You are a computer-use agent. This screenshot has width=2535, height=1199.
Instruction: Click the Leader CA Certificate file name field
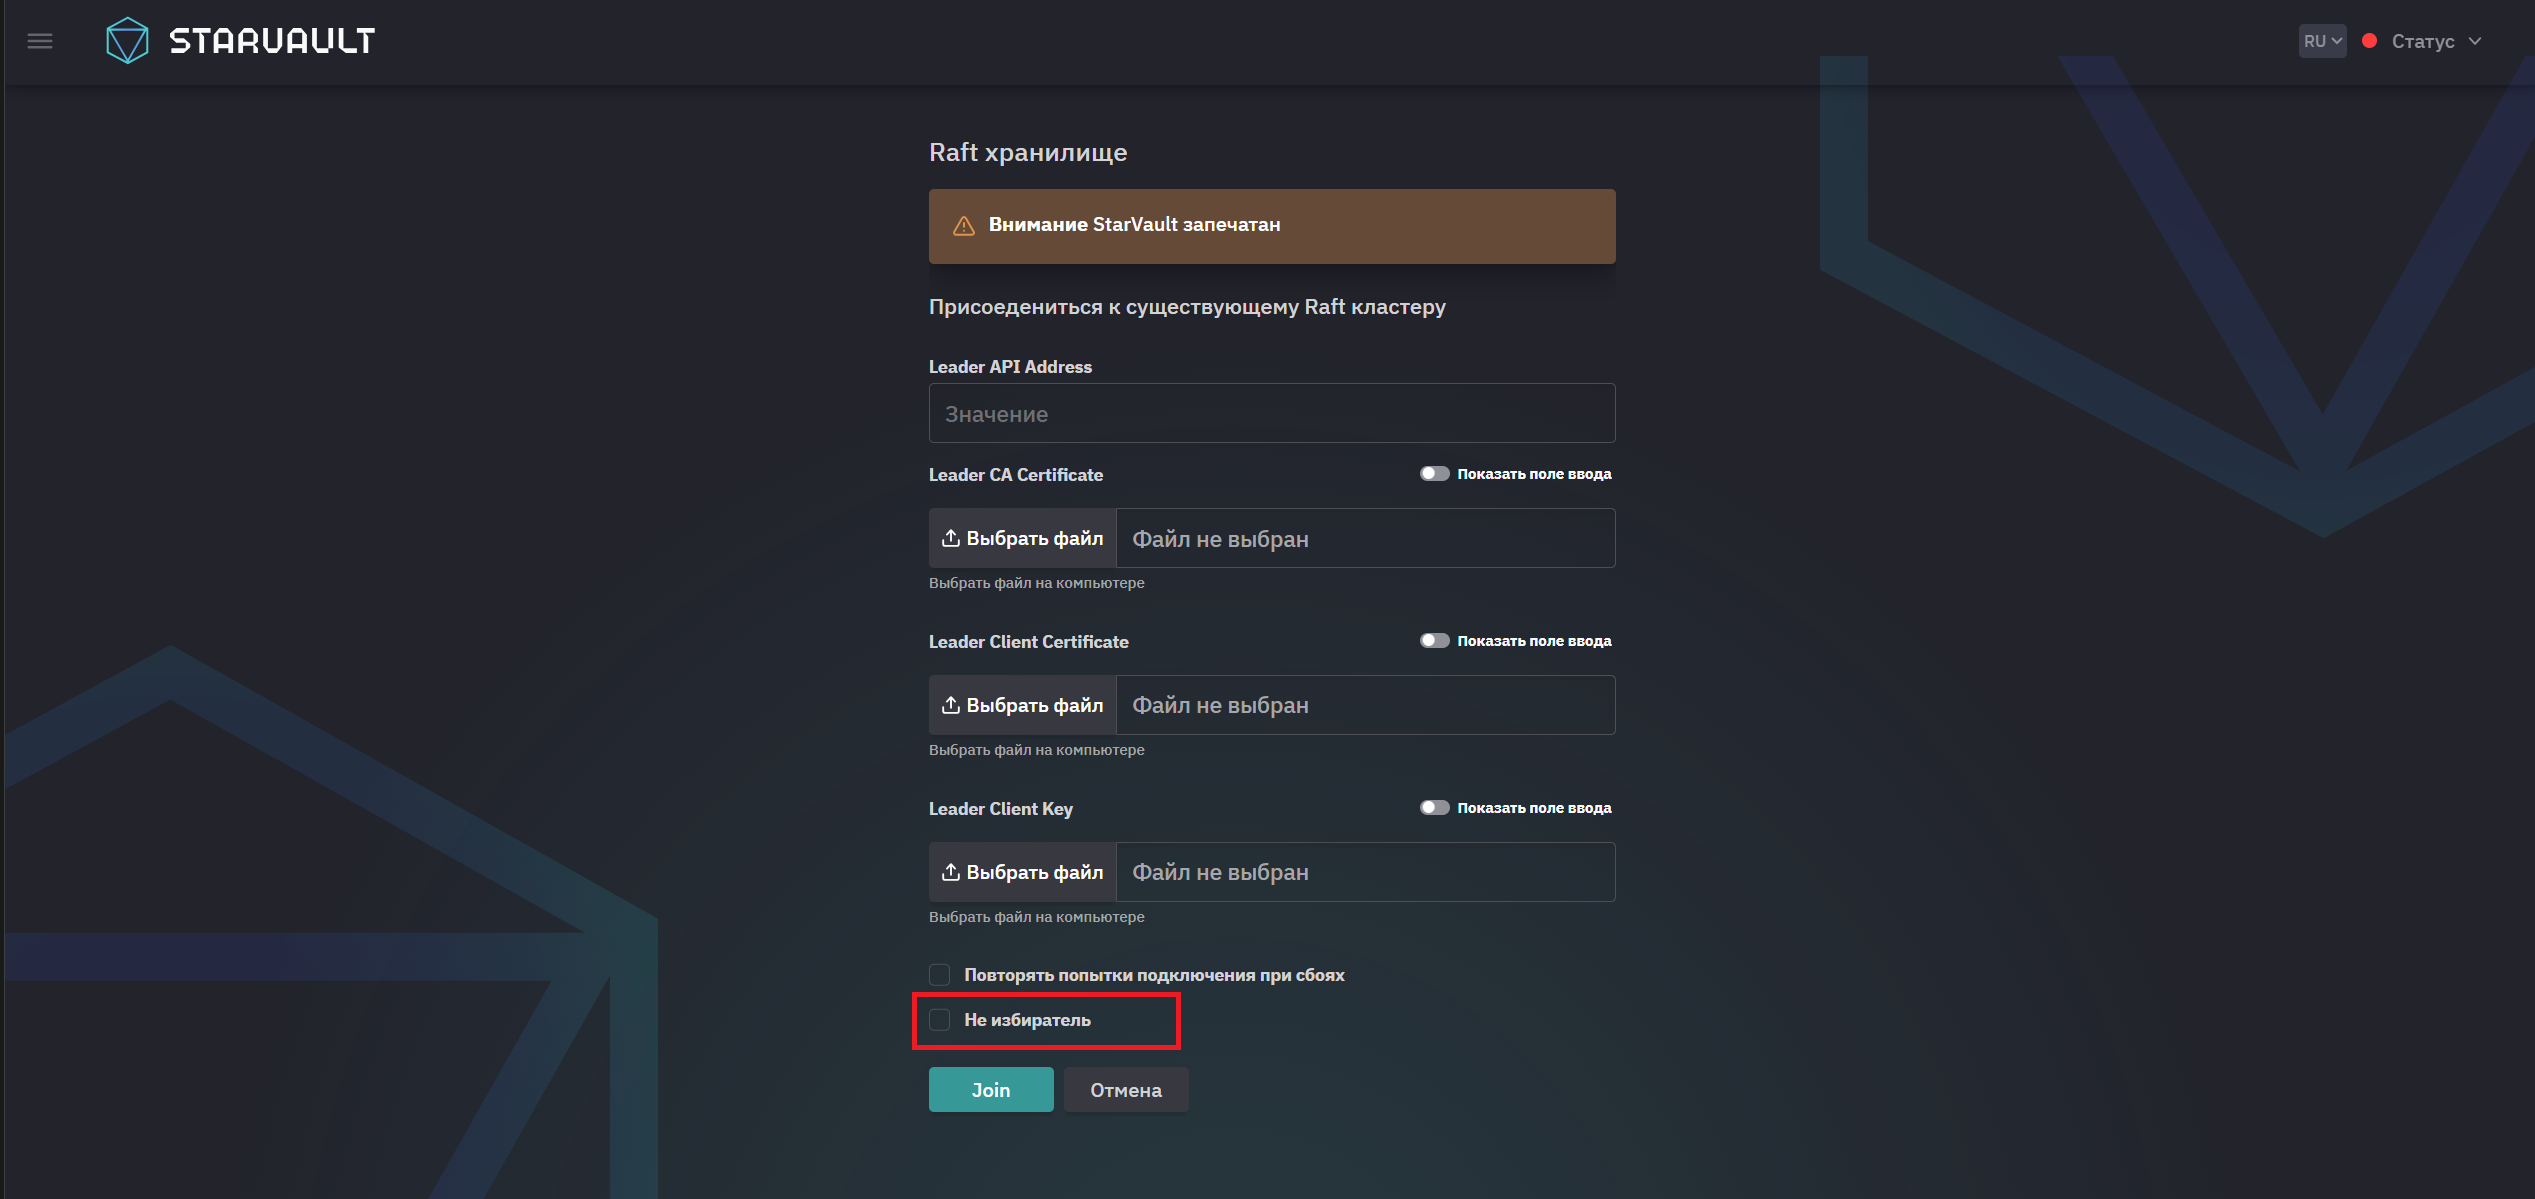(1365, 538)
